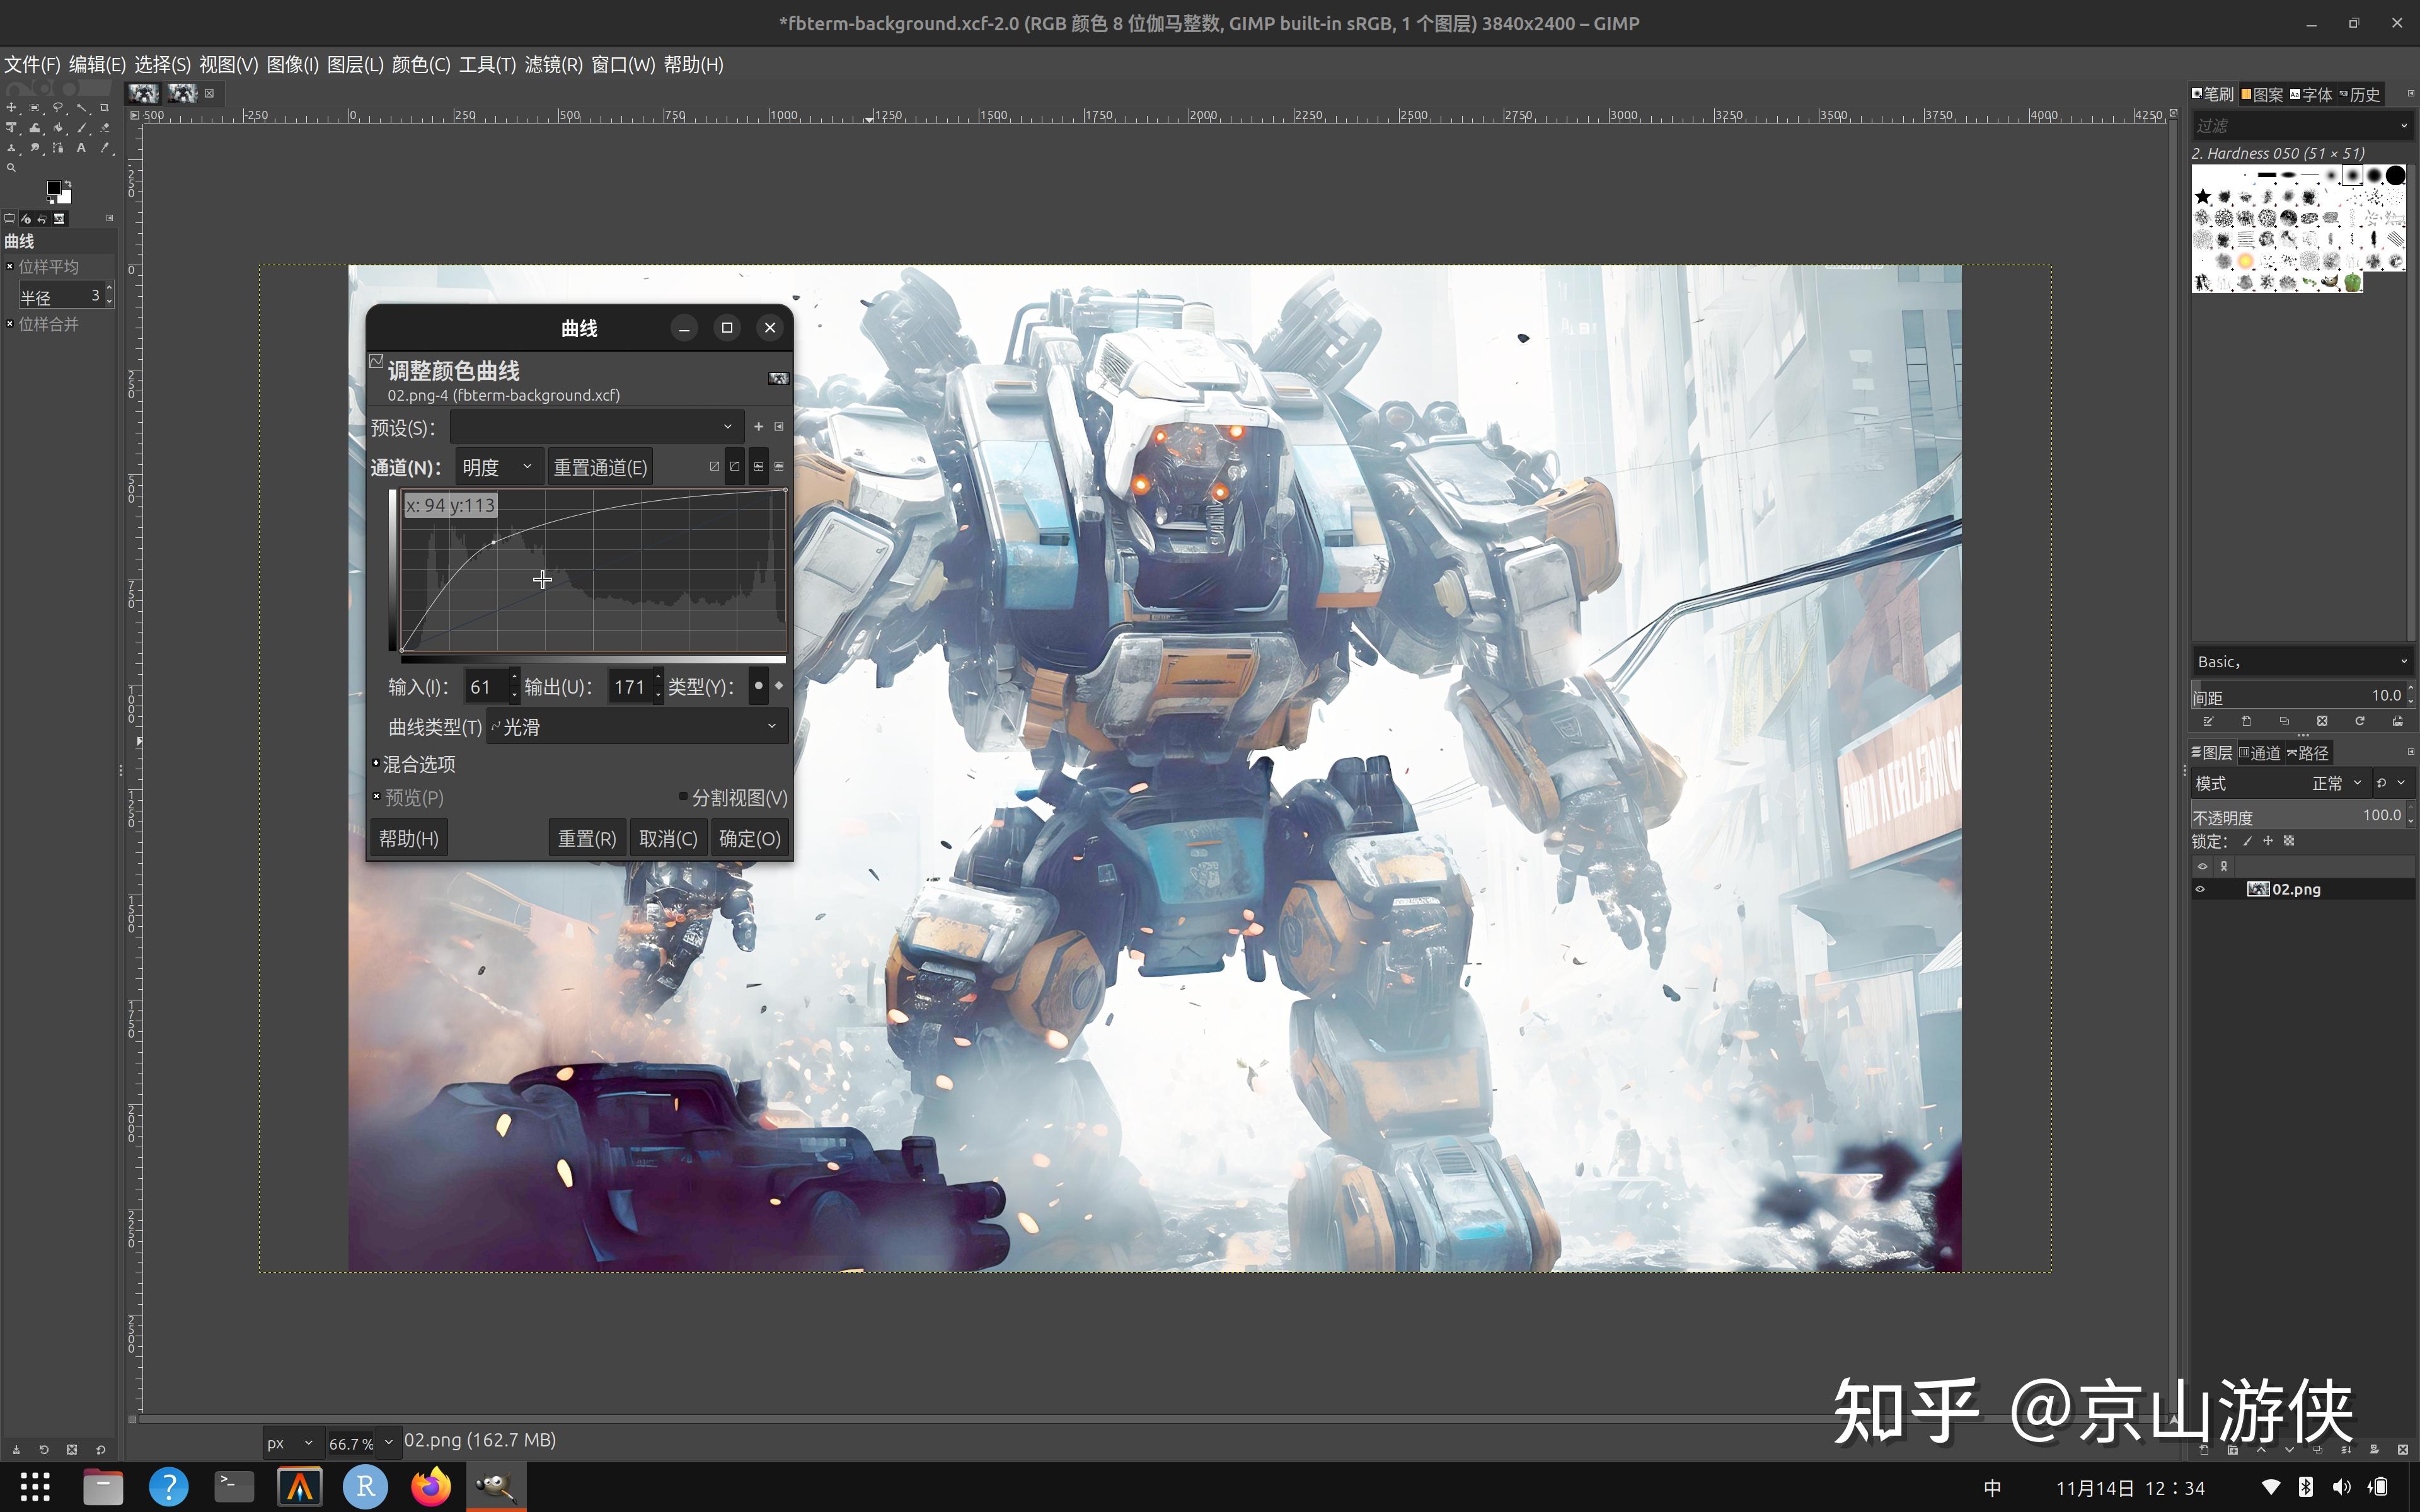Screen dimensions: 2420x1512
Task: Select the Free Select lasso tool
Action: 58,108
